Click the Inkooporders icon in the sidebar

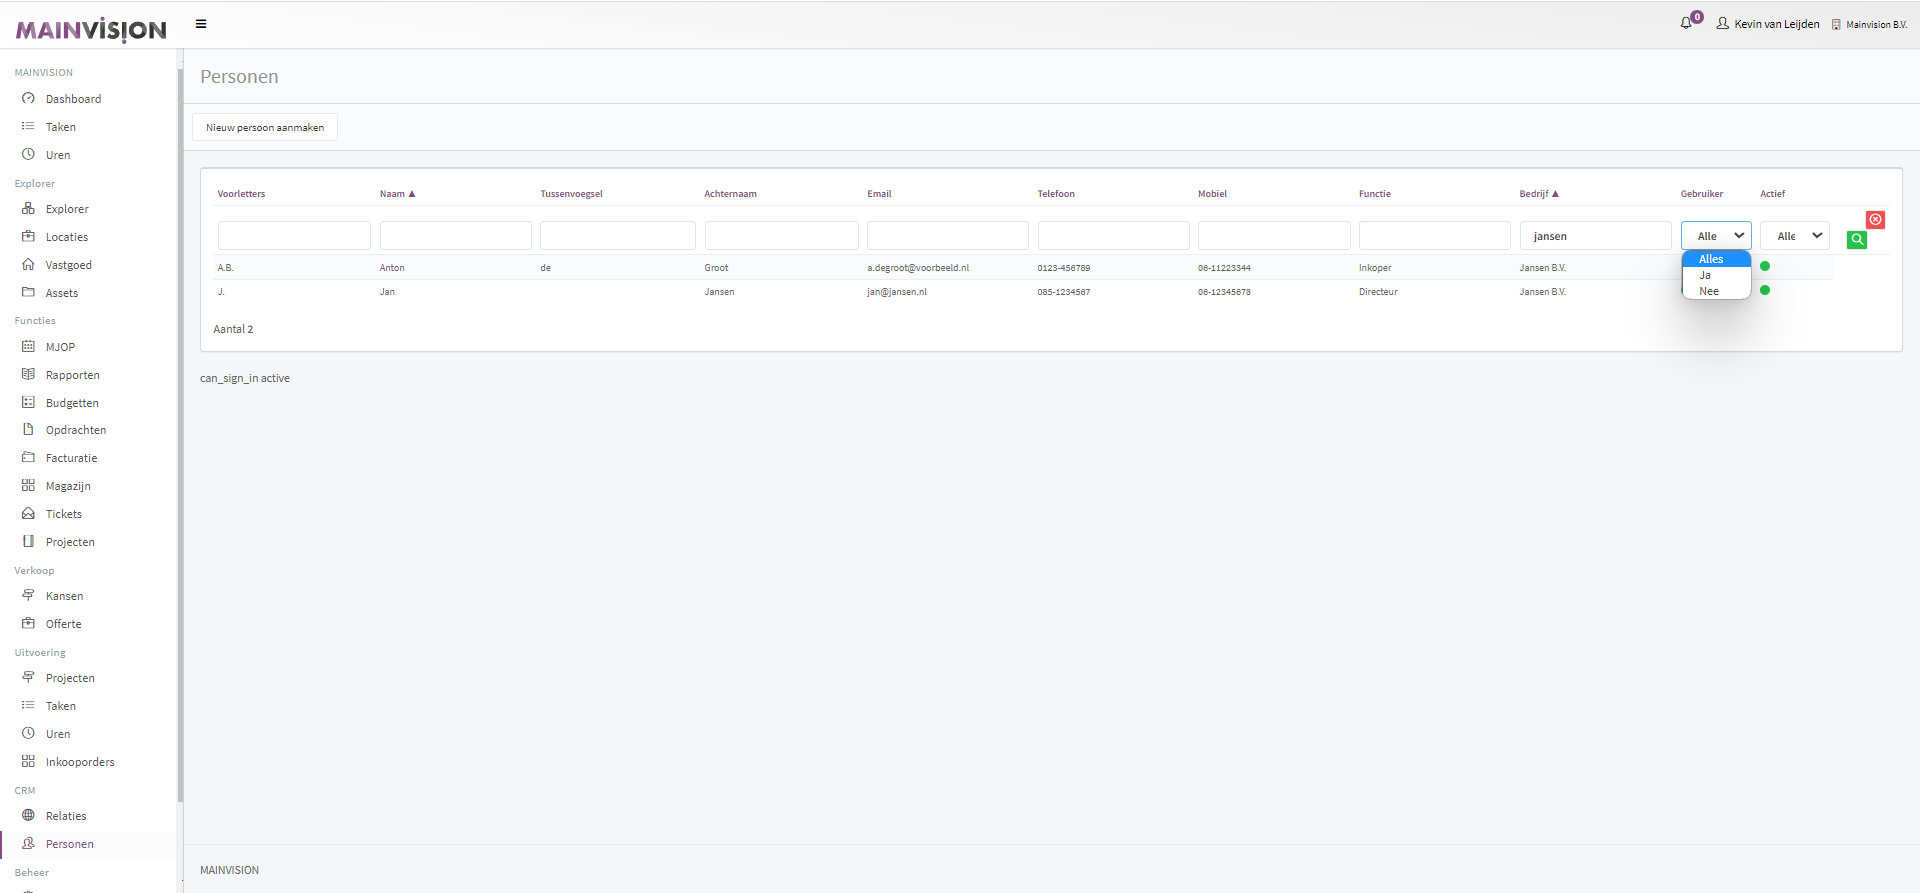coord(28,762)
